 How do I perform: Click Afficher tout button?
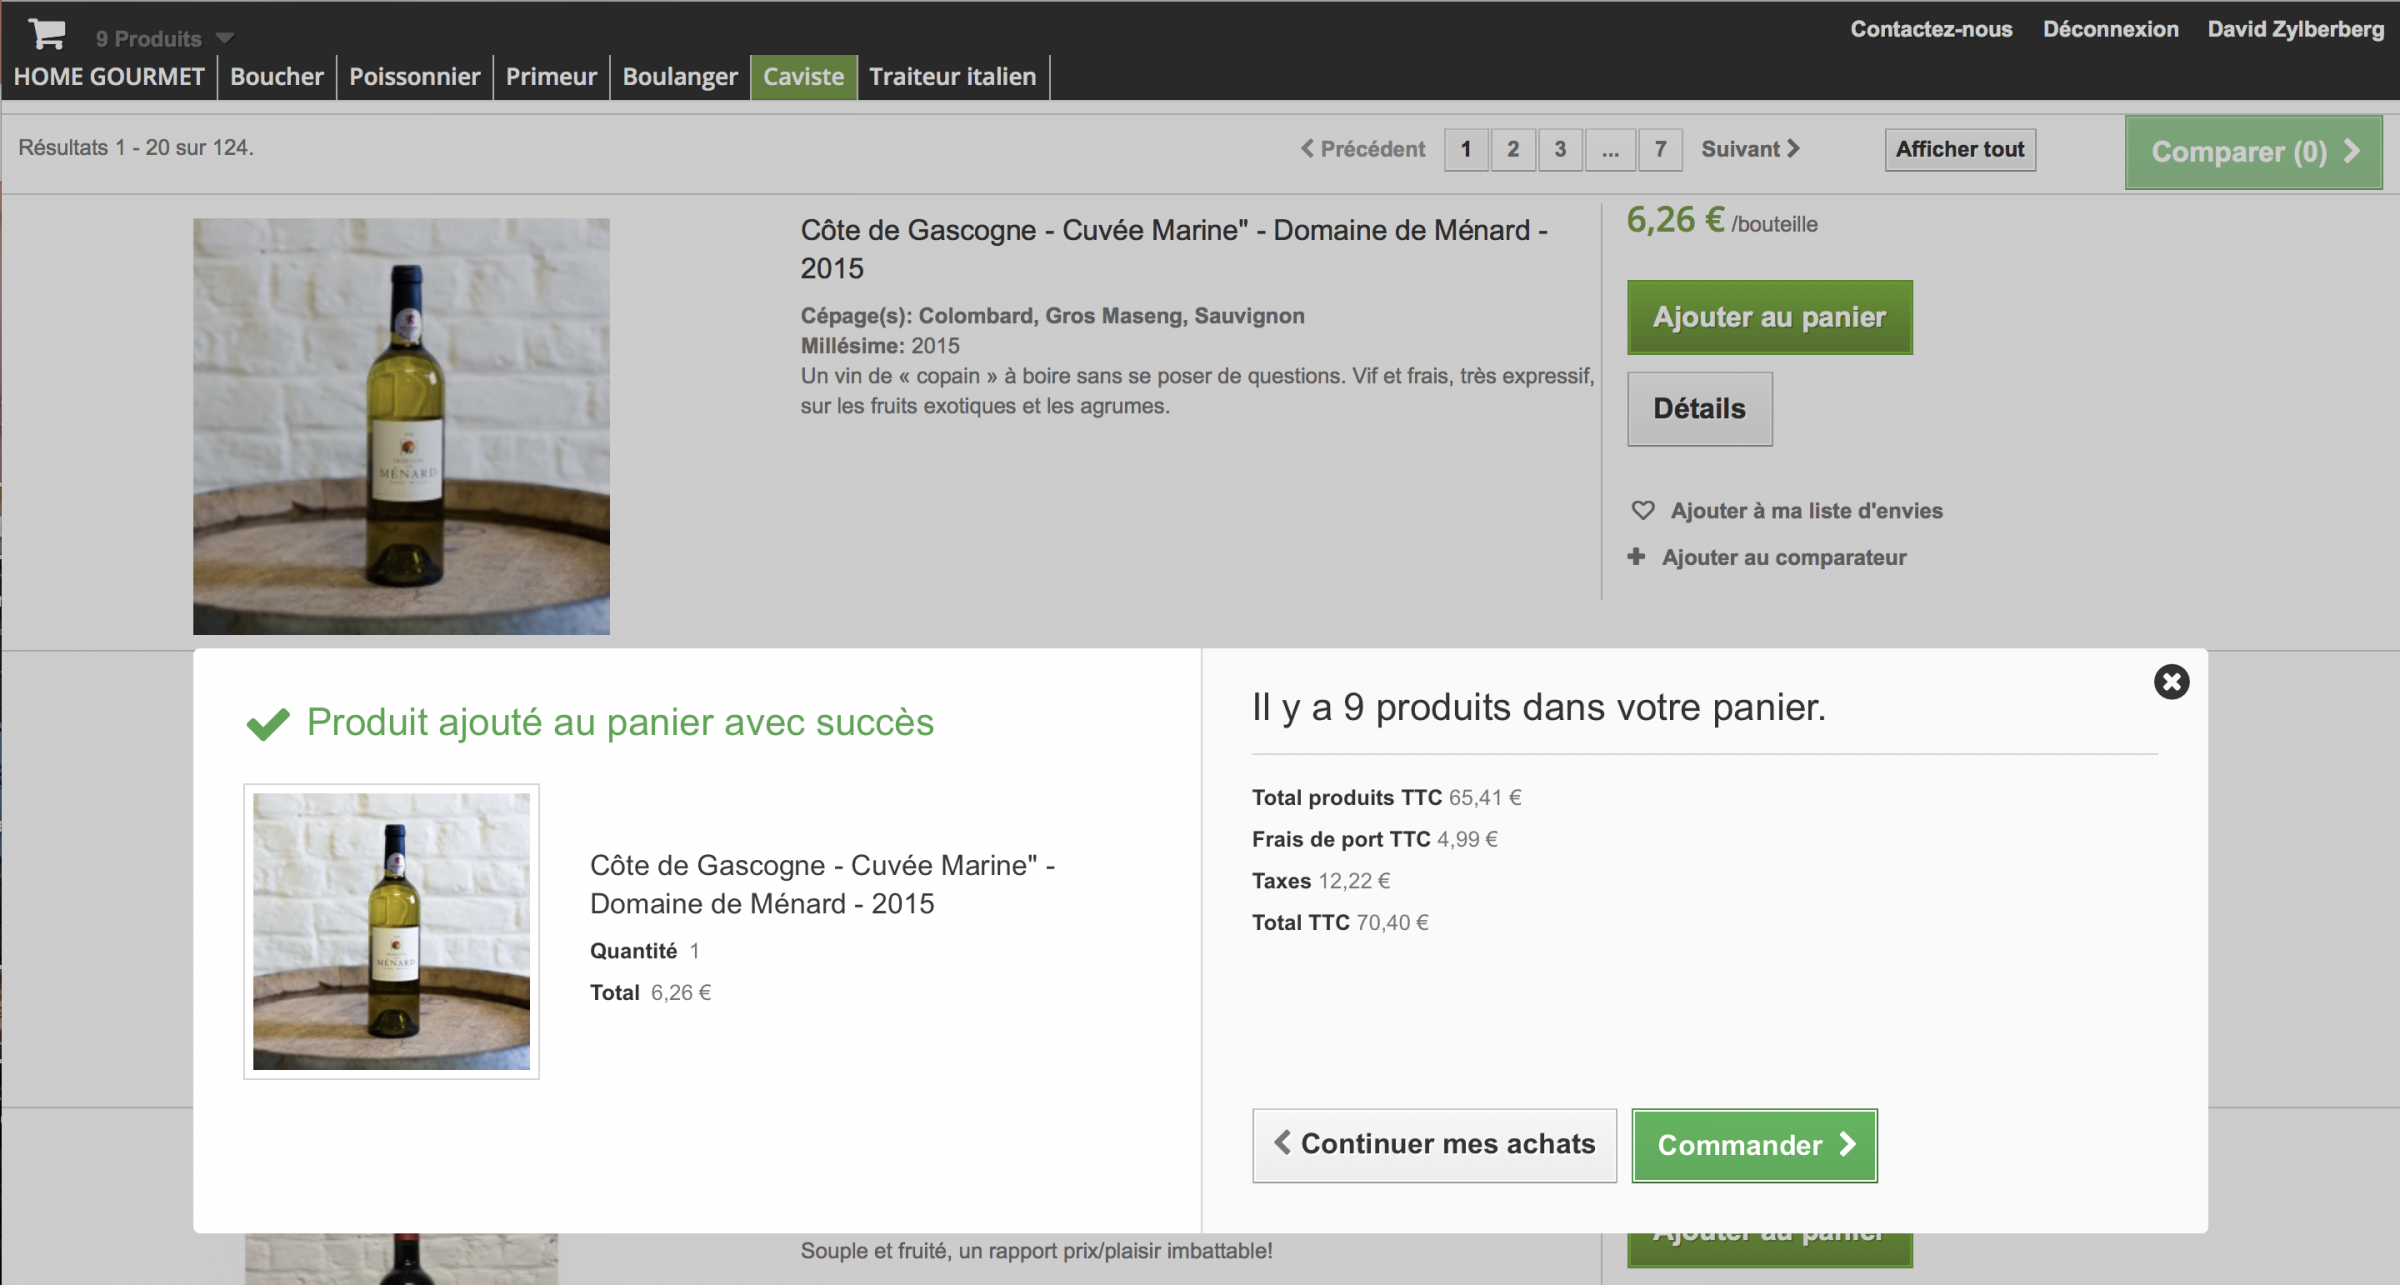pos(1959,150)
